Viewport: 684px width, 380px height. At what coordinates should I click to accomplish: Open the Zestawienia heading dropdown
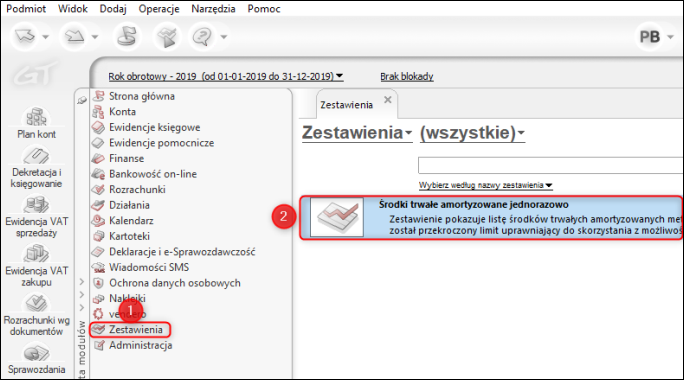pyautogui.click(x=357, y=133)
